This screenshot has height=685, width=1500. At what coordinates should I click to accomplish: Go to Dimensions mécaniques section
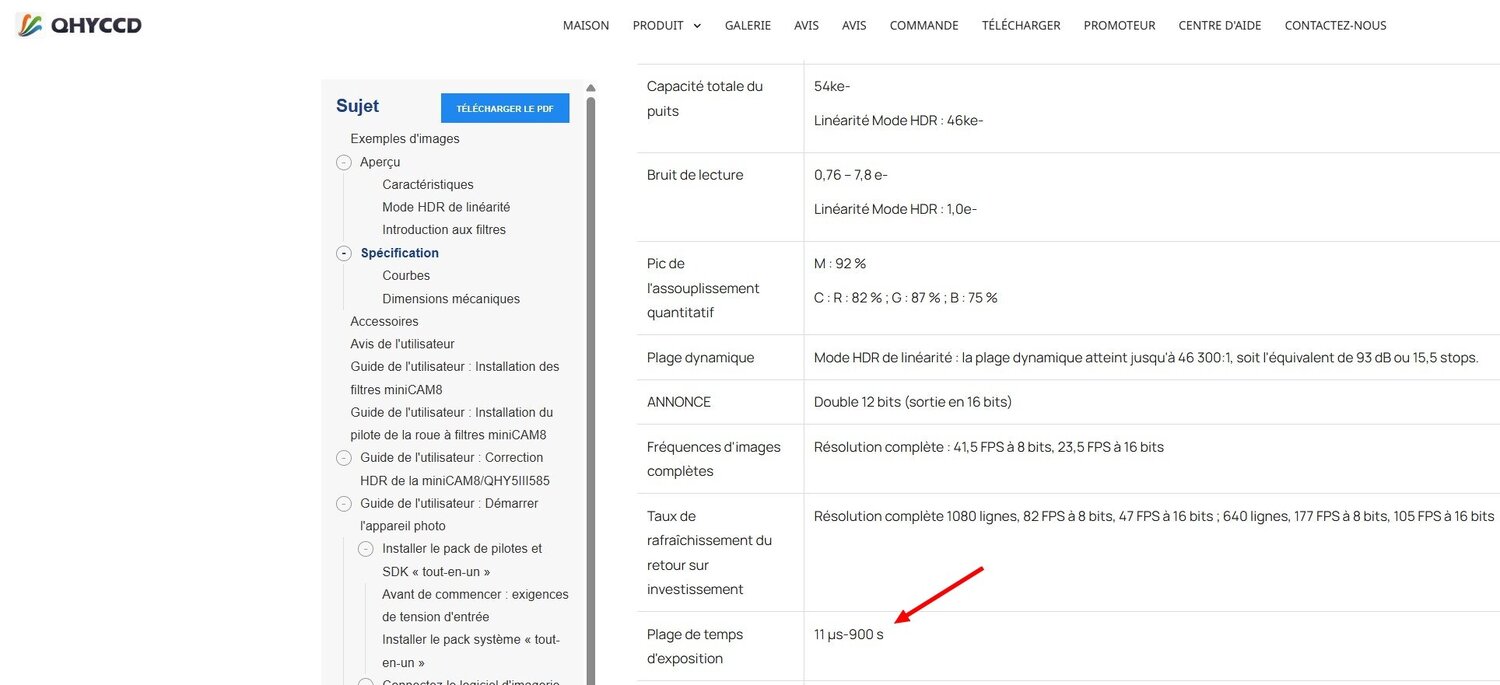[x=451, y=299]
